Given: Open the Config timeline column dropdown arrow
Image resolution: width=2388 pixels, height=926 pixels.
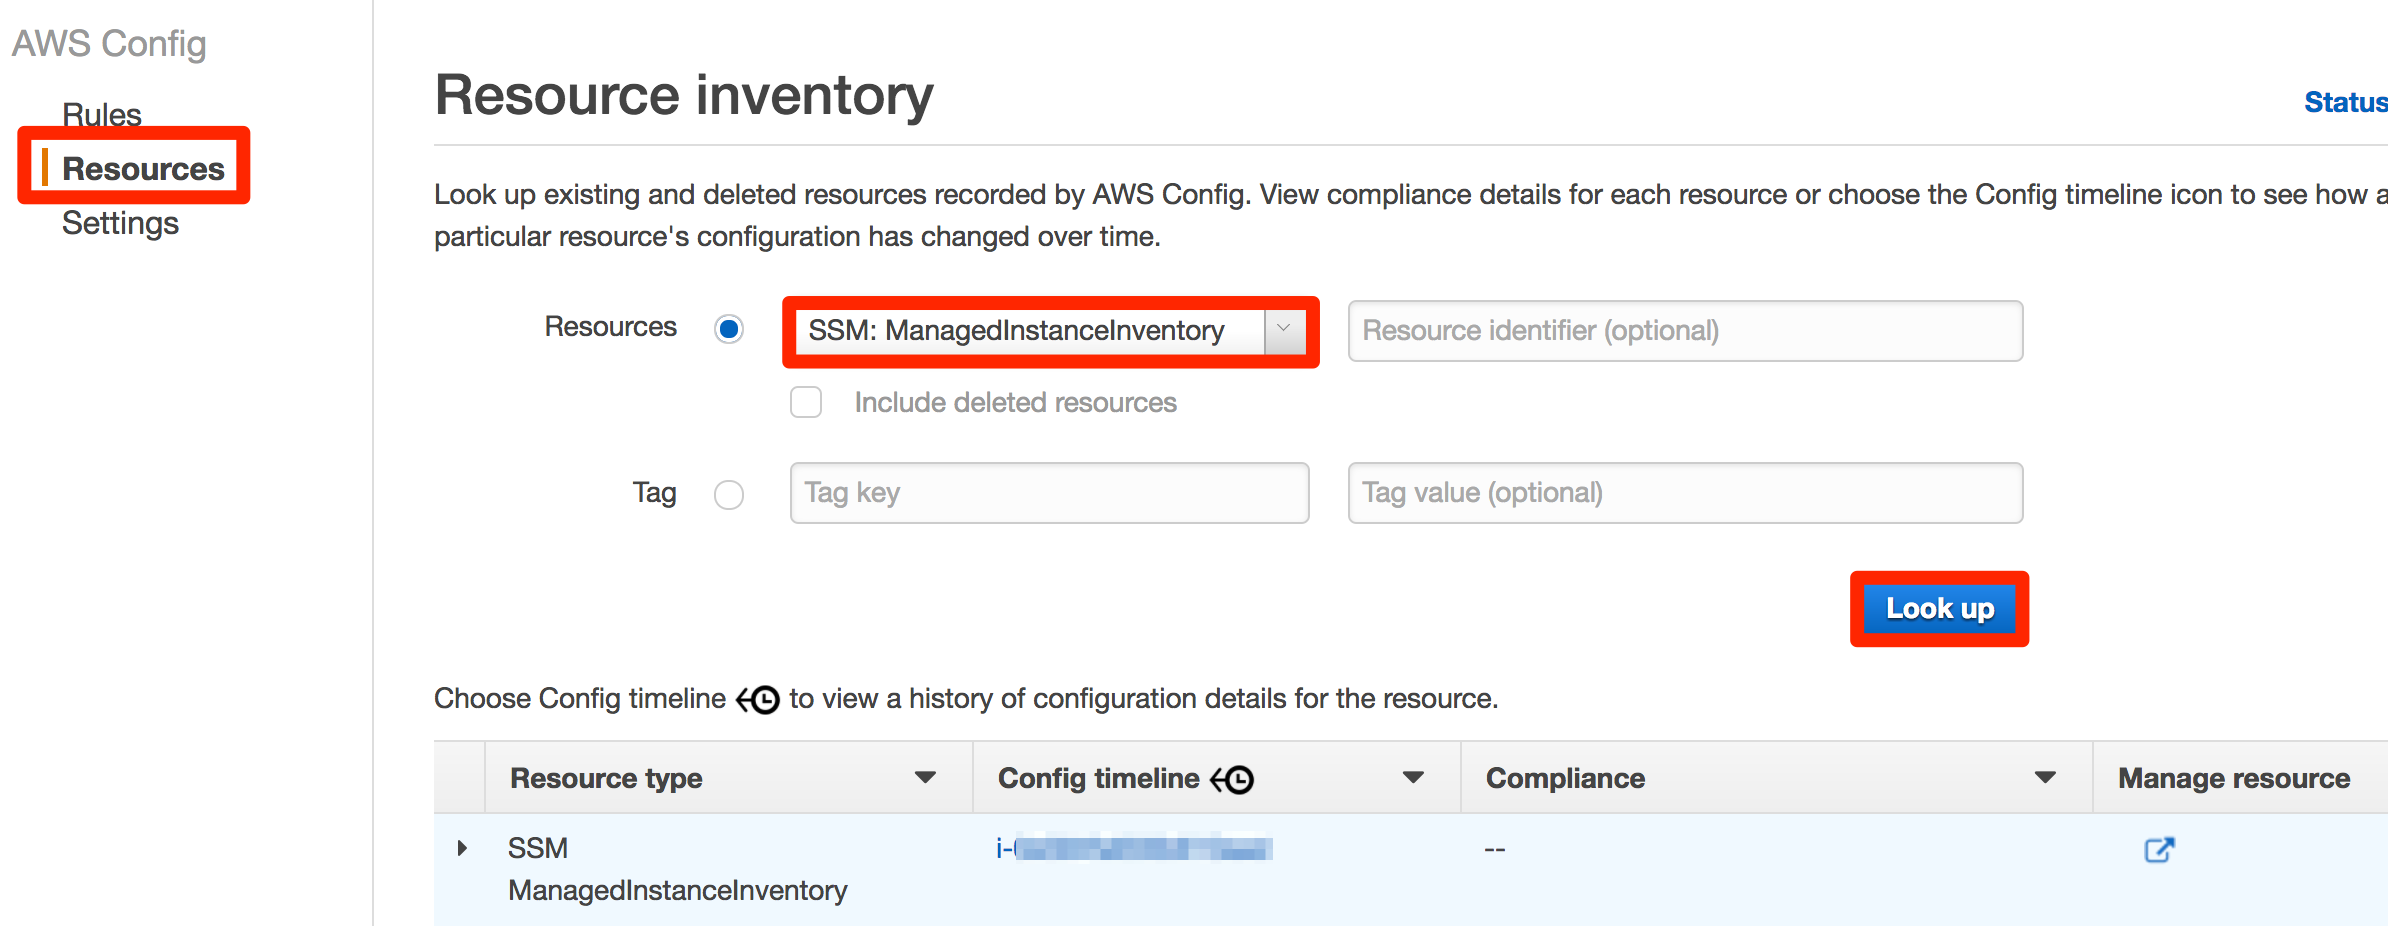Looking at the screenshot, I should (x=1413, y=776).
